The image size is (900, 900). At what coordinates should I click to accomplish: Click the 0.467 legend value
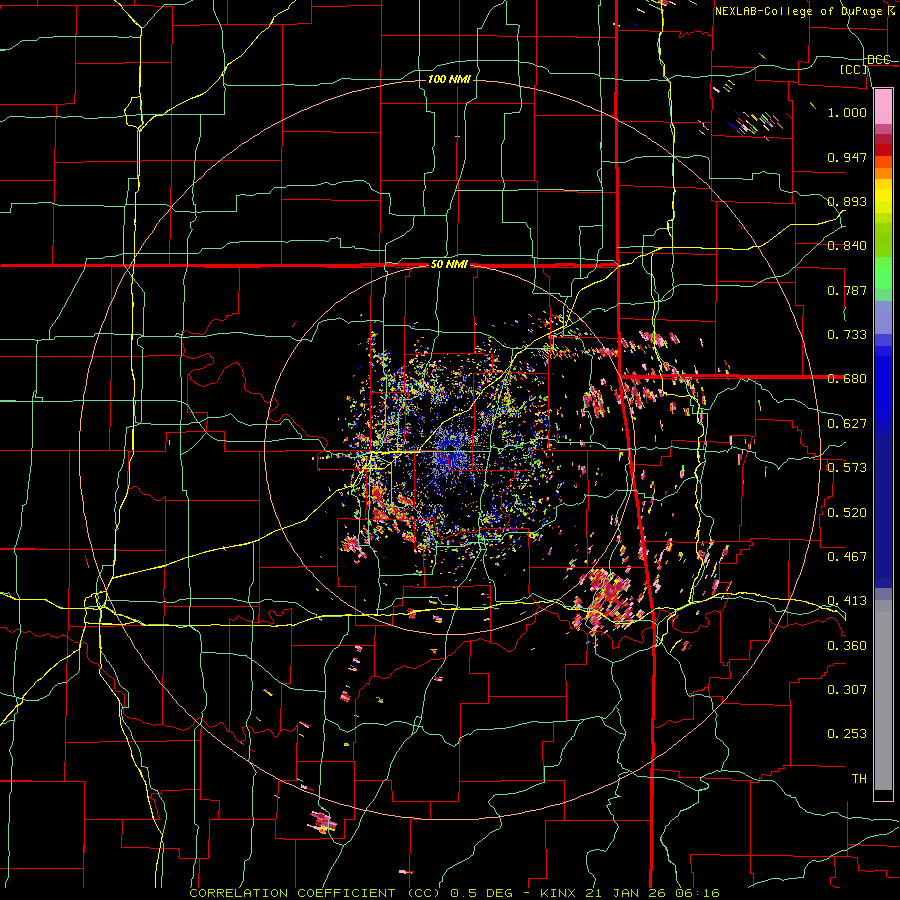point(847,557)
